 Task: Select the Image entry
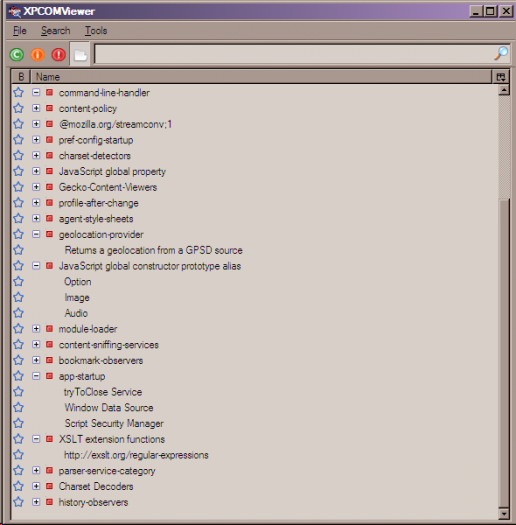coord(77,297)
